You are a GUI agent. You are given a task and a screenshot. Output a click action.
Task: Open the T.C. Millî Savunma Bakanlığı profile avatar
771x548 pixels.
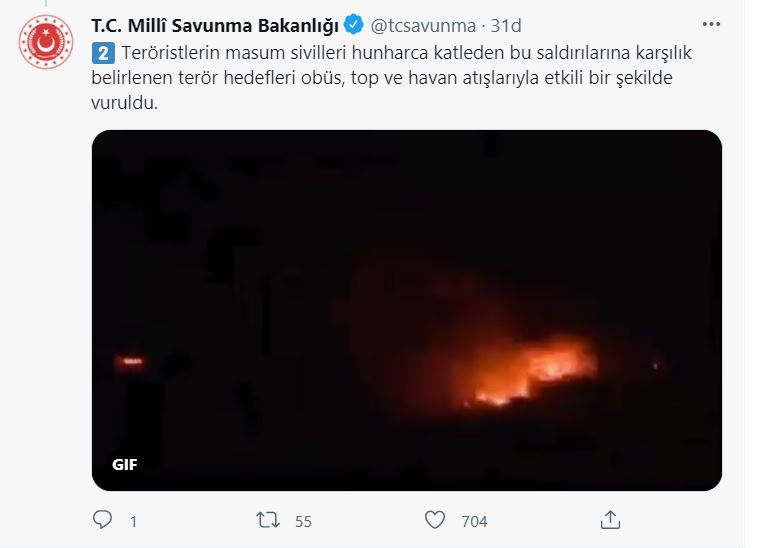point(46,42)
